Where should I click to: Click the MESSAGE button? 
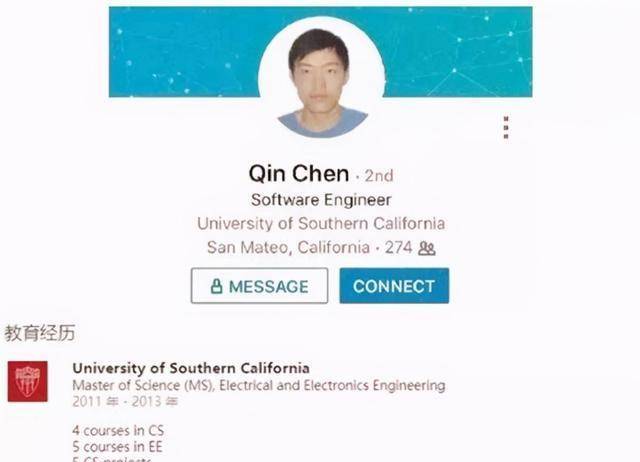tap(260, 286)
